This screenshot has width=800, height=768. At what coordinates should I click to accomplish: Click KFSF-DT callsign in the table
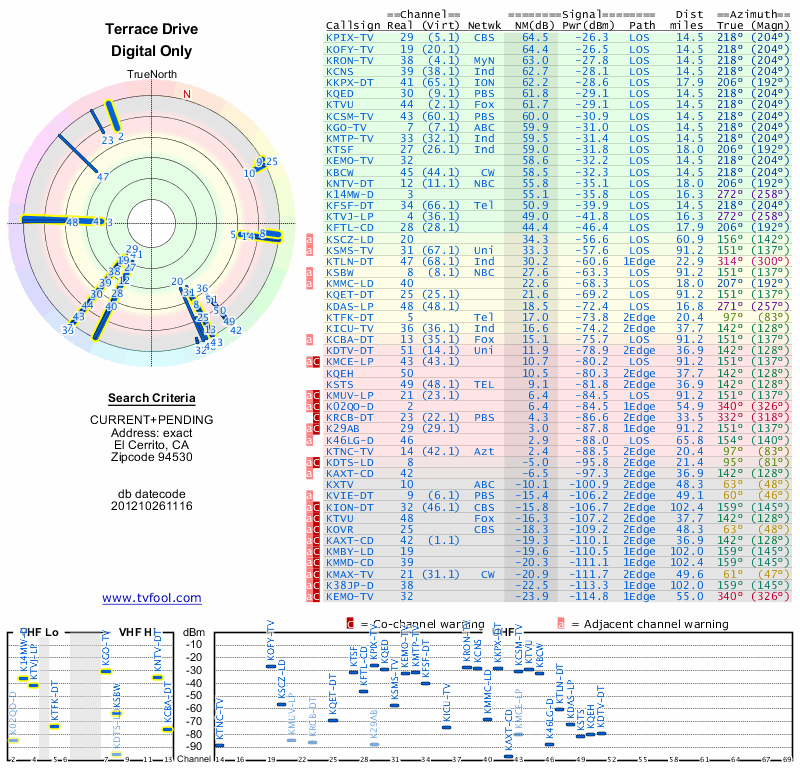pyautogui.click(x=350, y=206)
